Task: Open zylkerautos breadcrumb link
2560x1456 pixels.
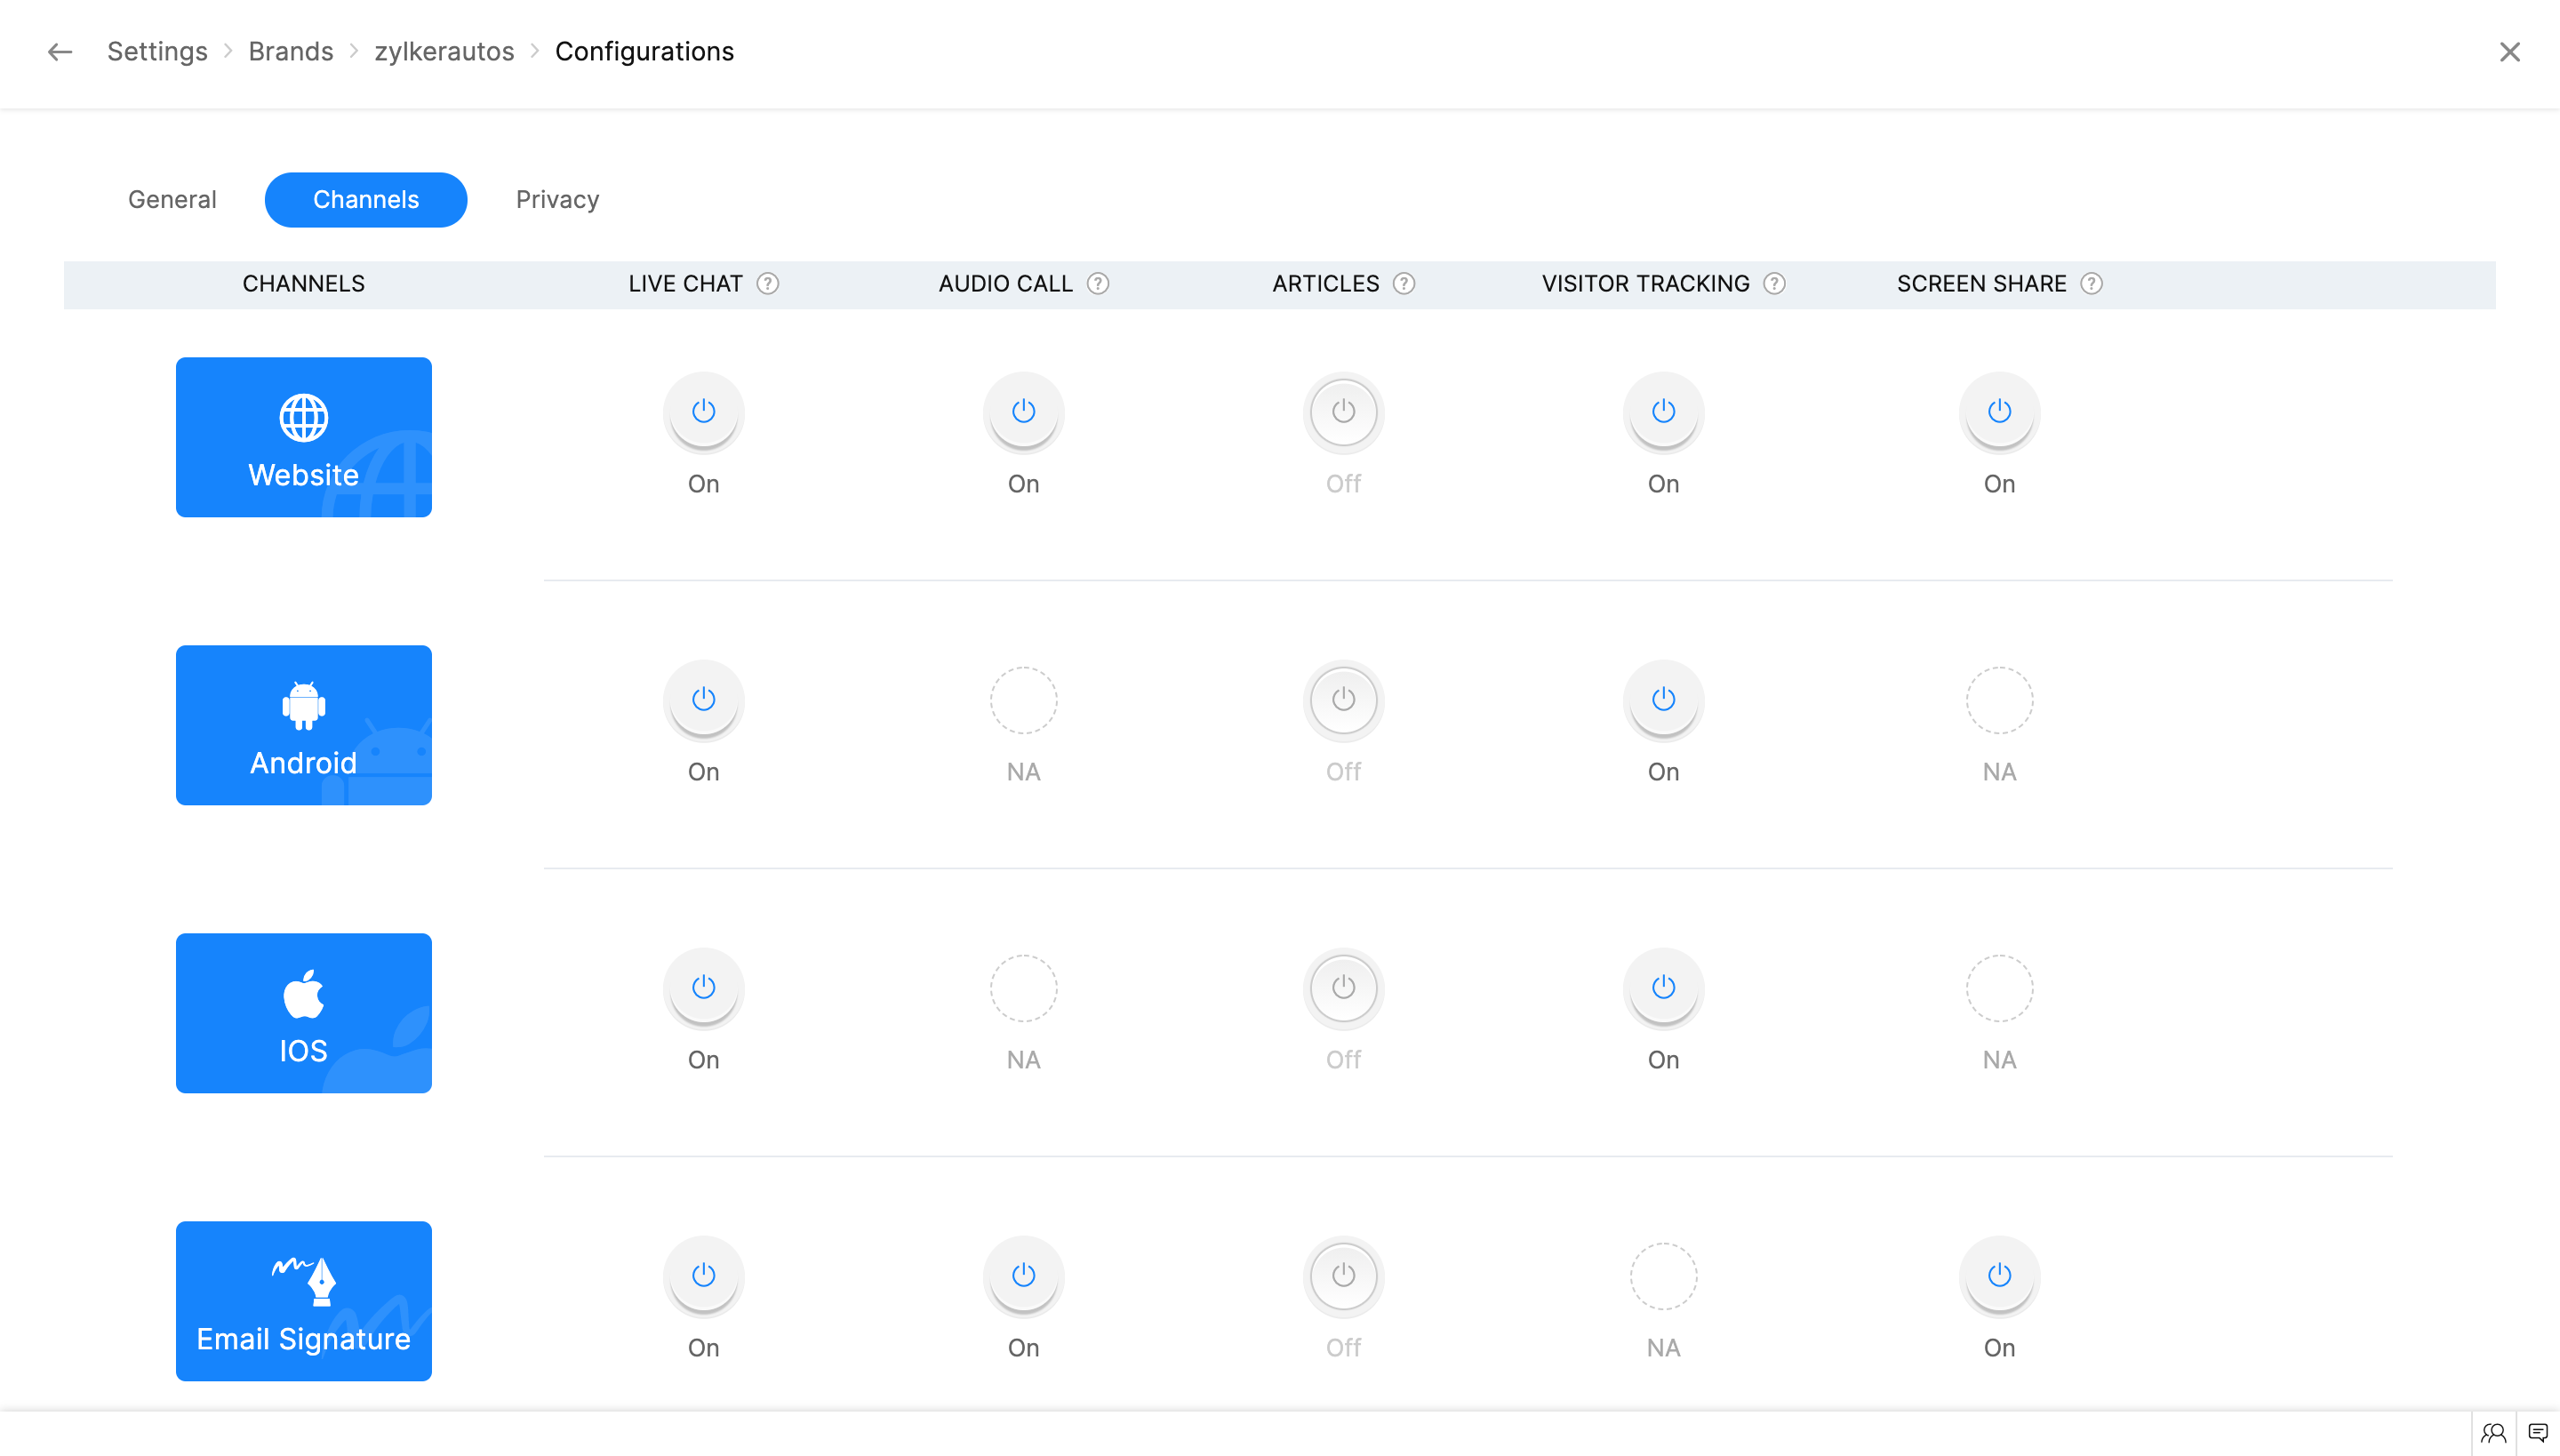Action: (444, 52)
